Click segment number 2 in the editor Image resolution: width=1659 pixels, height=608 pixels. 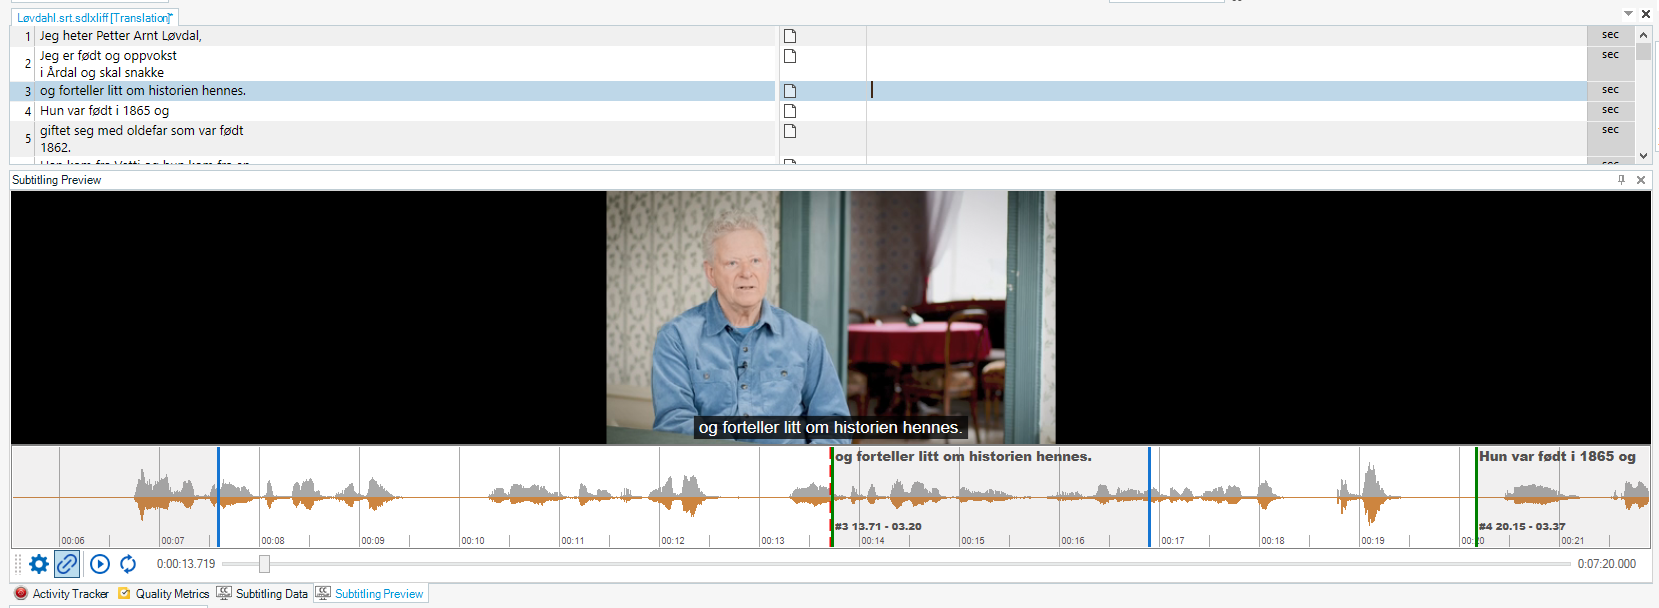pos(27,63)
